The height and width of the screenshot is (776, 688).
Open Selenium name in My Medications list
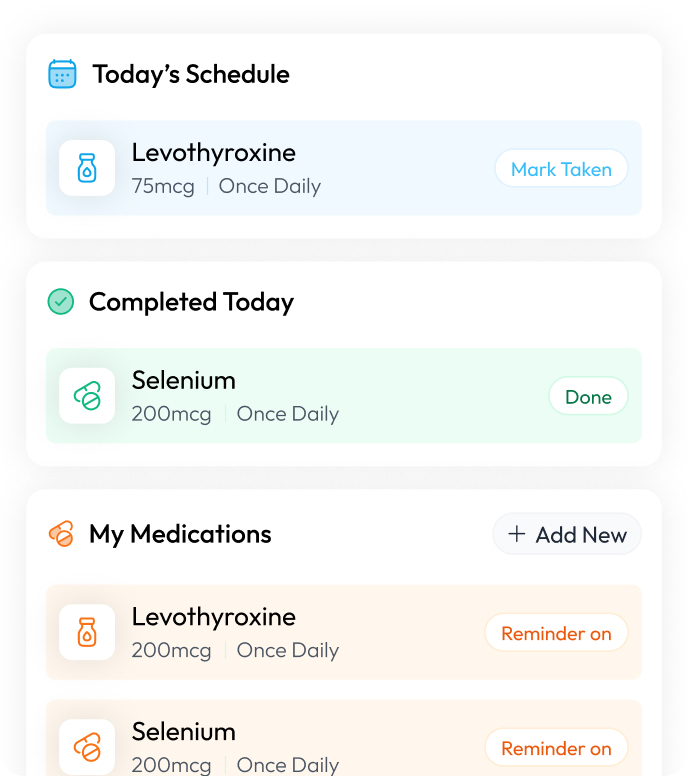(184, 732)
